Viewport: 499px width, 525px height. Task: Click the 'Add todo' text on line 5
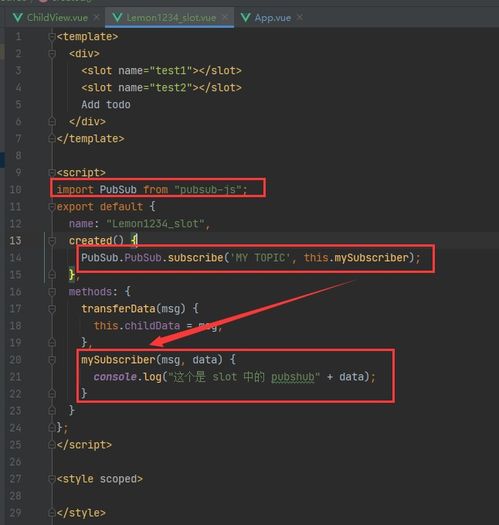pos(106,105)
